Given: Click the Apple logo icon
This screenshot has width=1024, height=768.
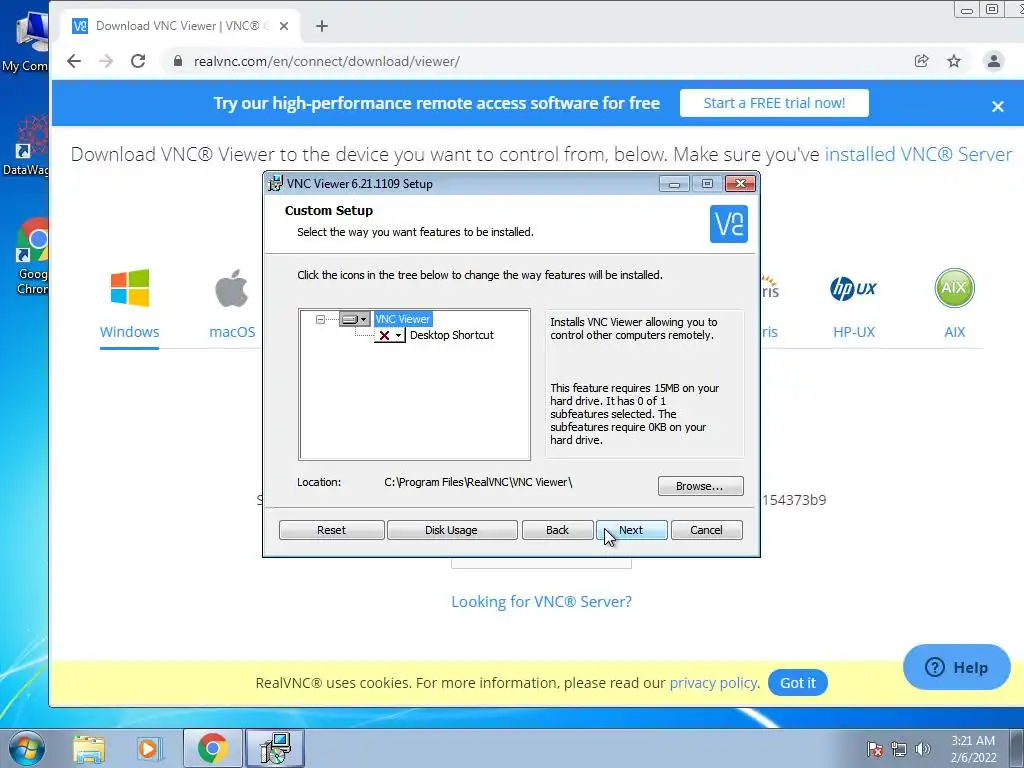Looking at the screenshot, I should tap(232, 288).
